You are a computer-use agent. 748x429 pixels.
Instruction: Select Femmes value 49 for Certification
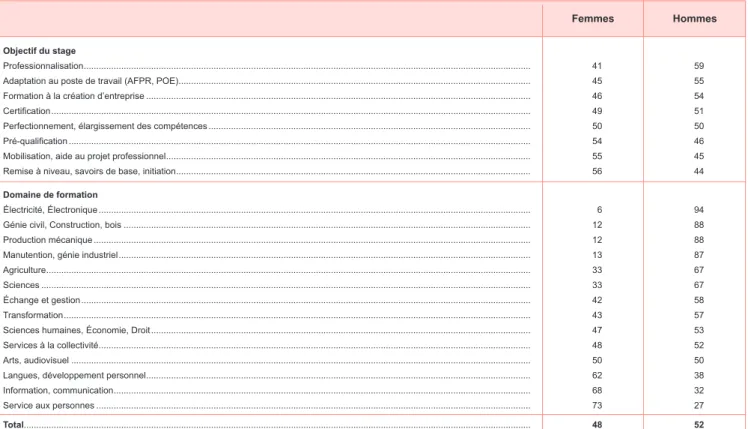(597, 111)
